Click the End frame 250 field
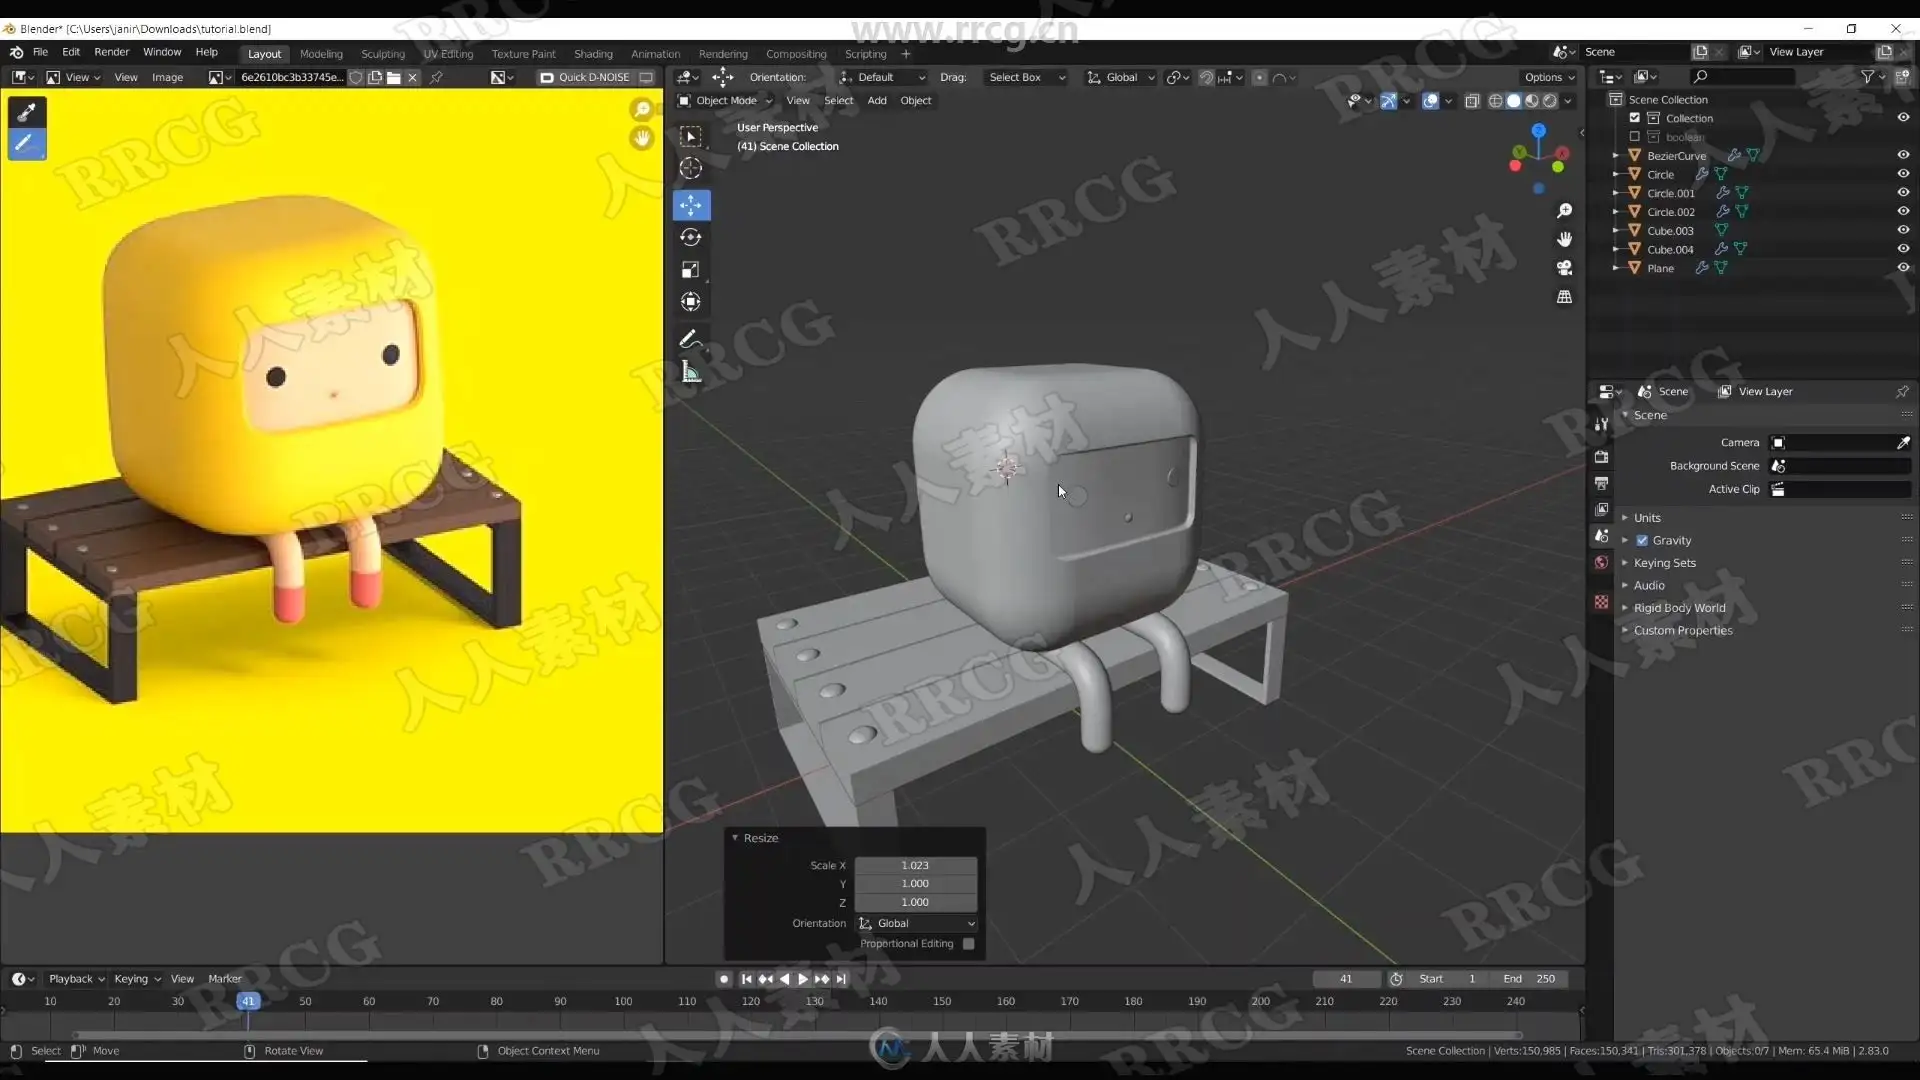1920x1080 pixels. (1530, 979)
